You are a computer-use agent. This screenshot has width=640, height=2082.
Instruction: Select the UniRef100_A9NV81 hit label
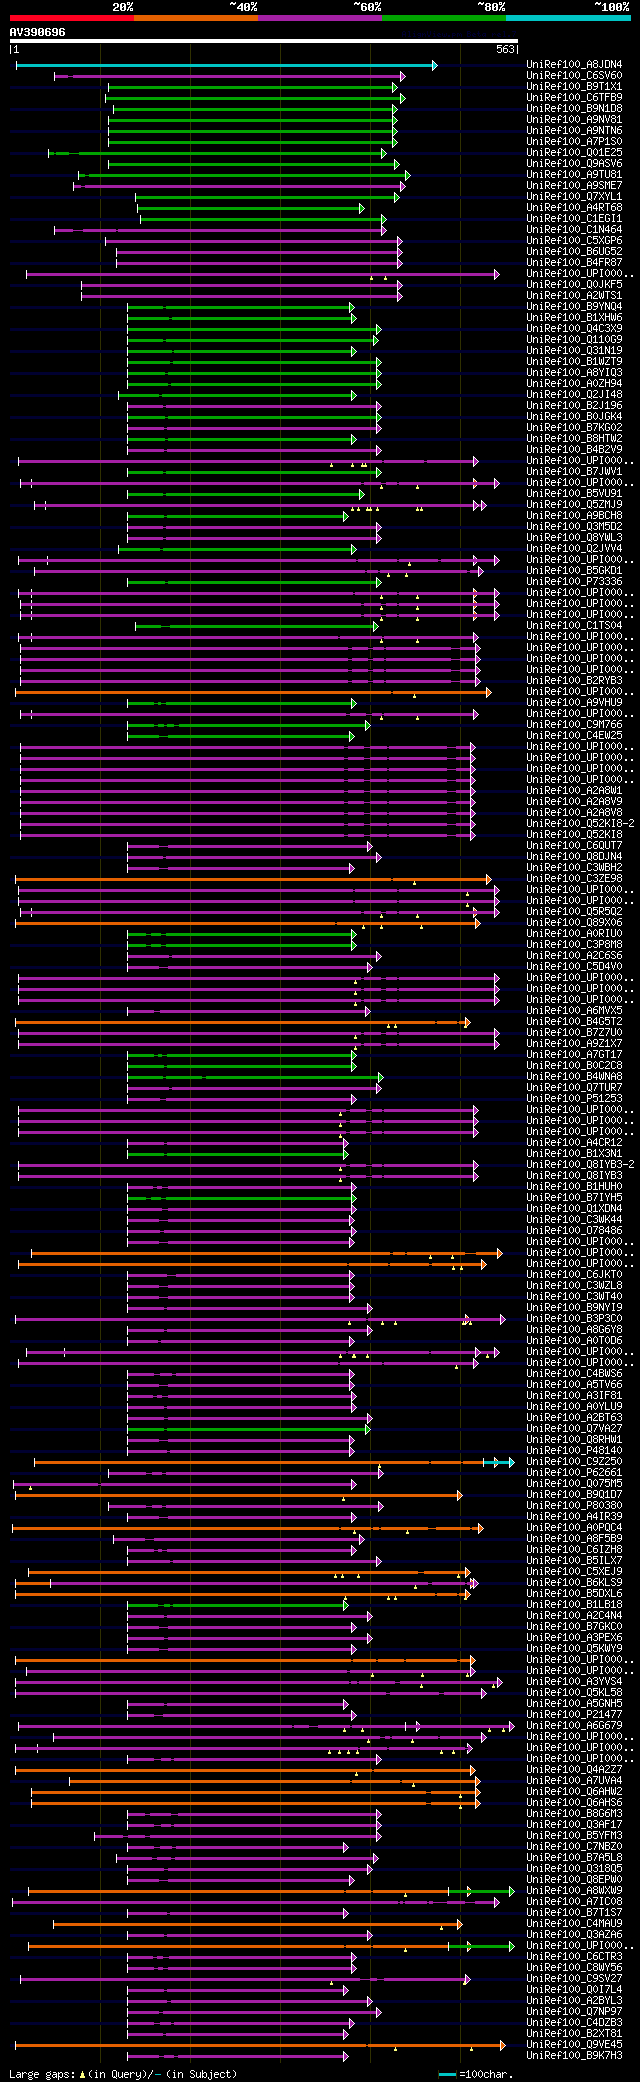pyautogui.click(x=574, y=120)
